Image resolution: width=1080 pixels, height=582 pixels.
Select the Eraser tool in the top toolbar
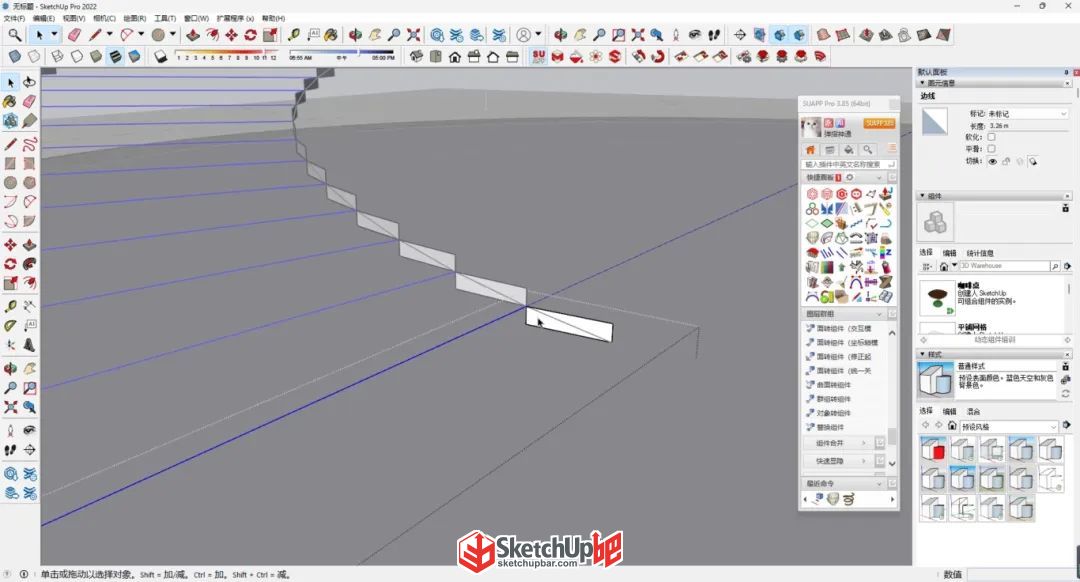[74, 34]
